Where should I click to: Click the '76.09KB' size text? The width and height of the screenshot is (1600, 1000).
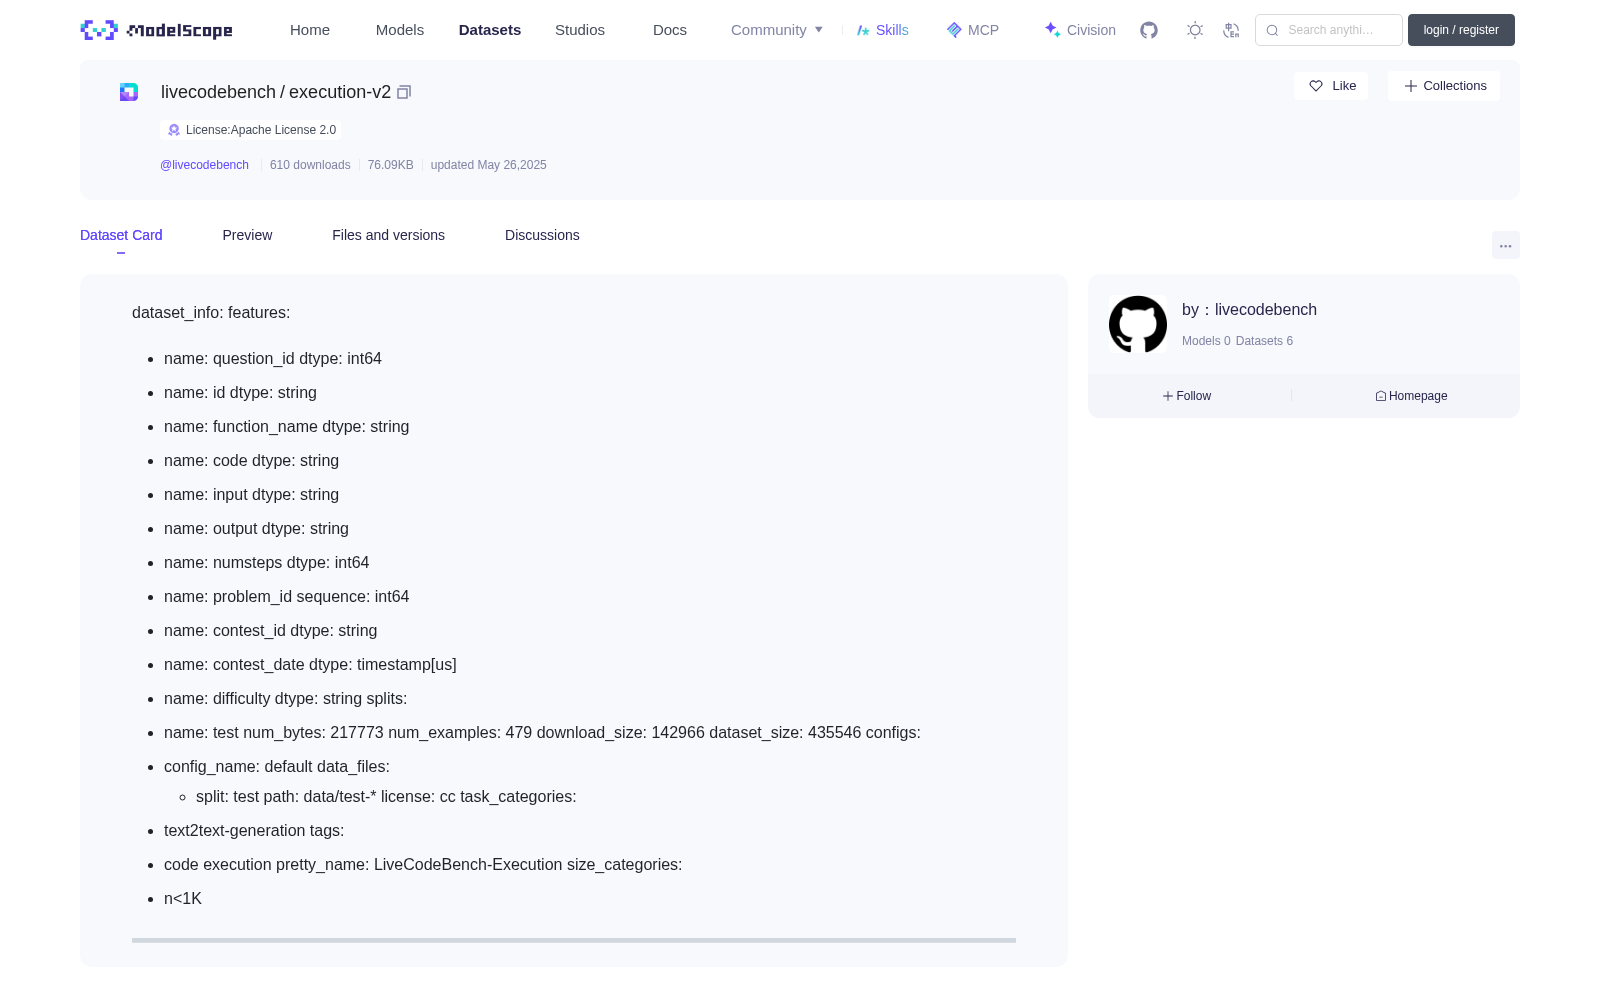click(390, 165)
